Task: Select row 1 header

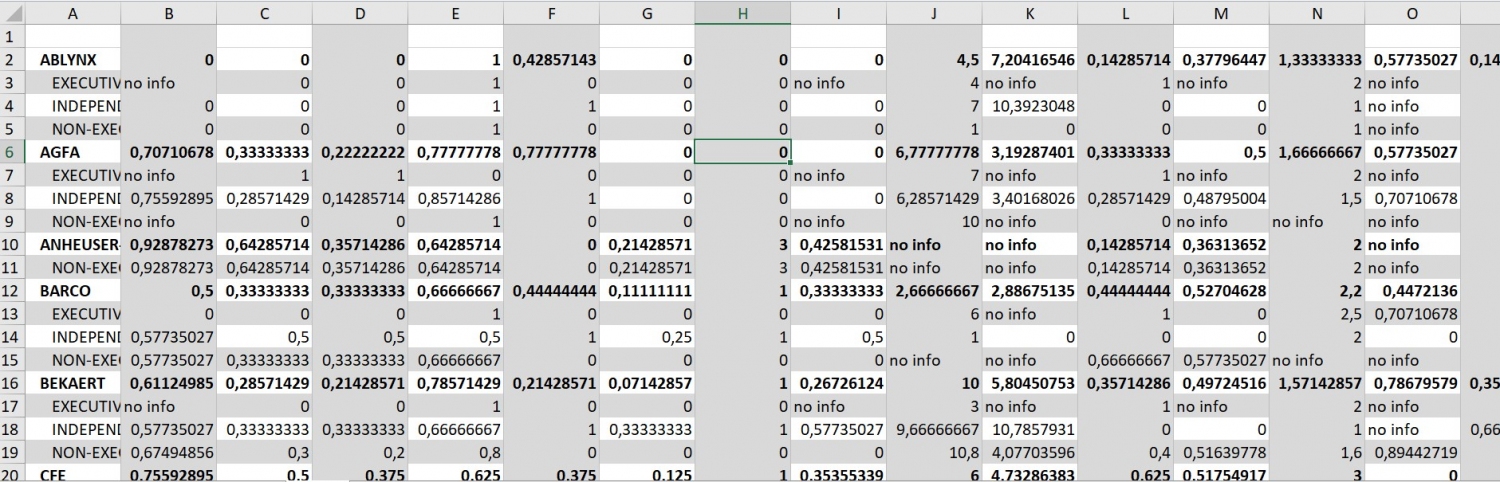Action: click(13, 37)
